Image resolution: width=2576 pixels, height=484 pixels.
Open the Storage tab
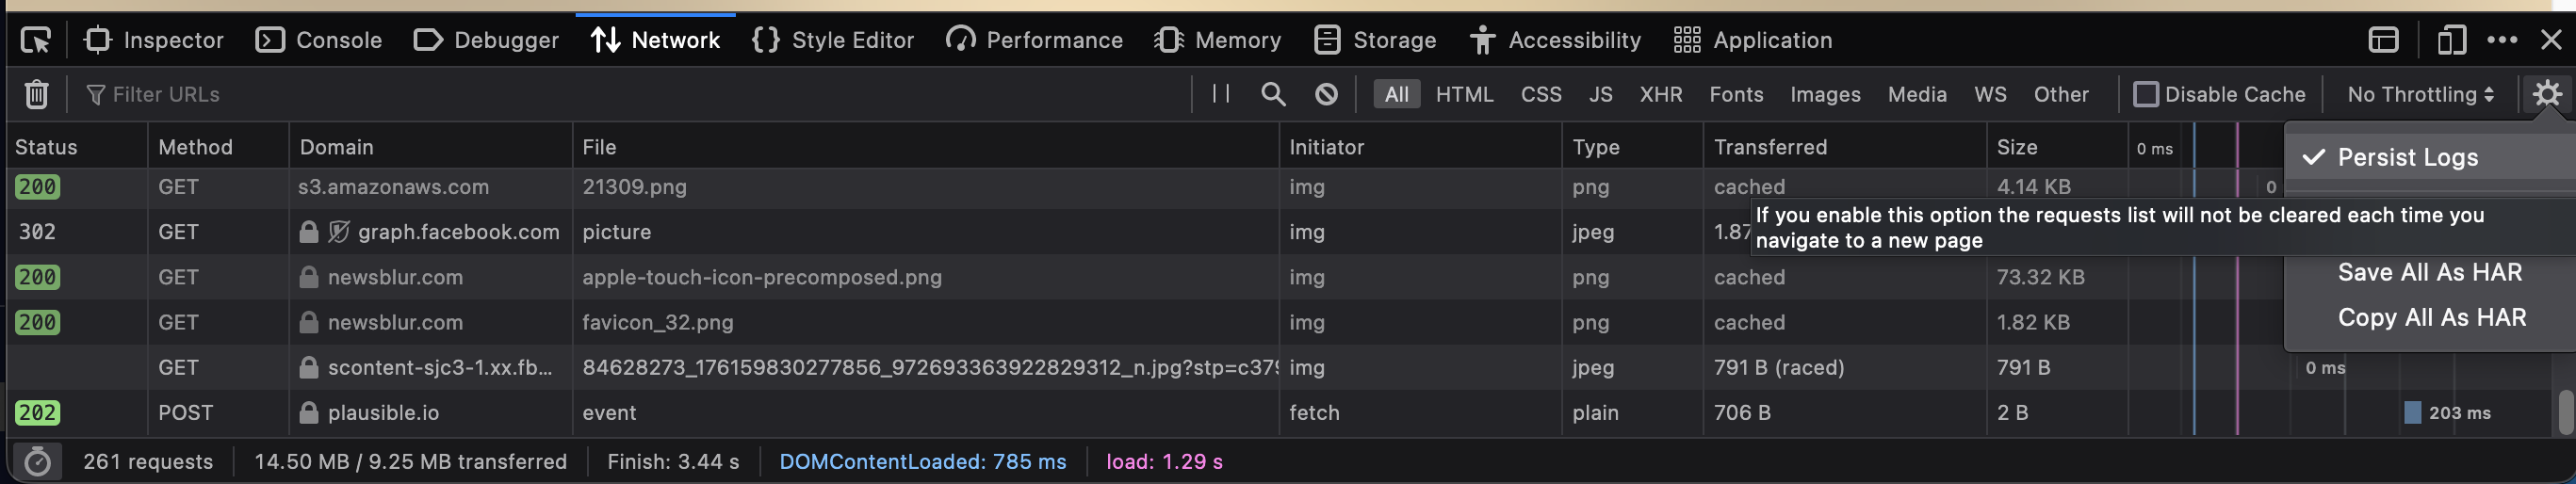pyautogui.click(x=1375, y=40)
